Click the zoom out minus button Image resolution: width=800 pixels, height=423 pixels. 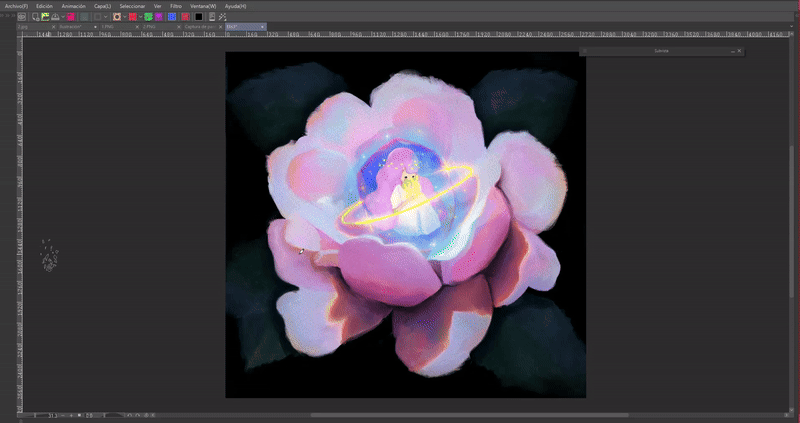(x=63, y=415)
